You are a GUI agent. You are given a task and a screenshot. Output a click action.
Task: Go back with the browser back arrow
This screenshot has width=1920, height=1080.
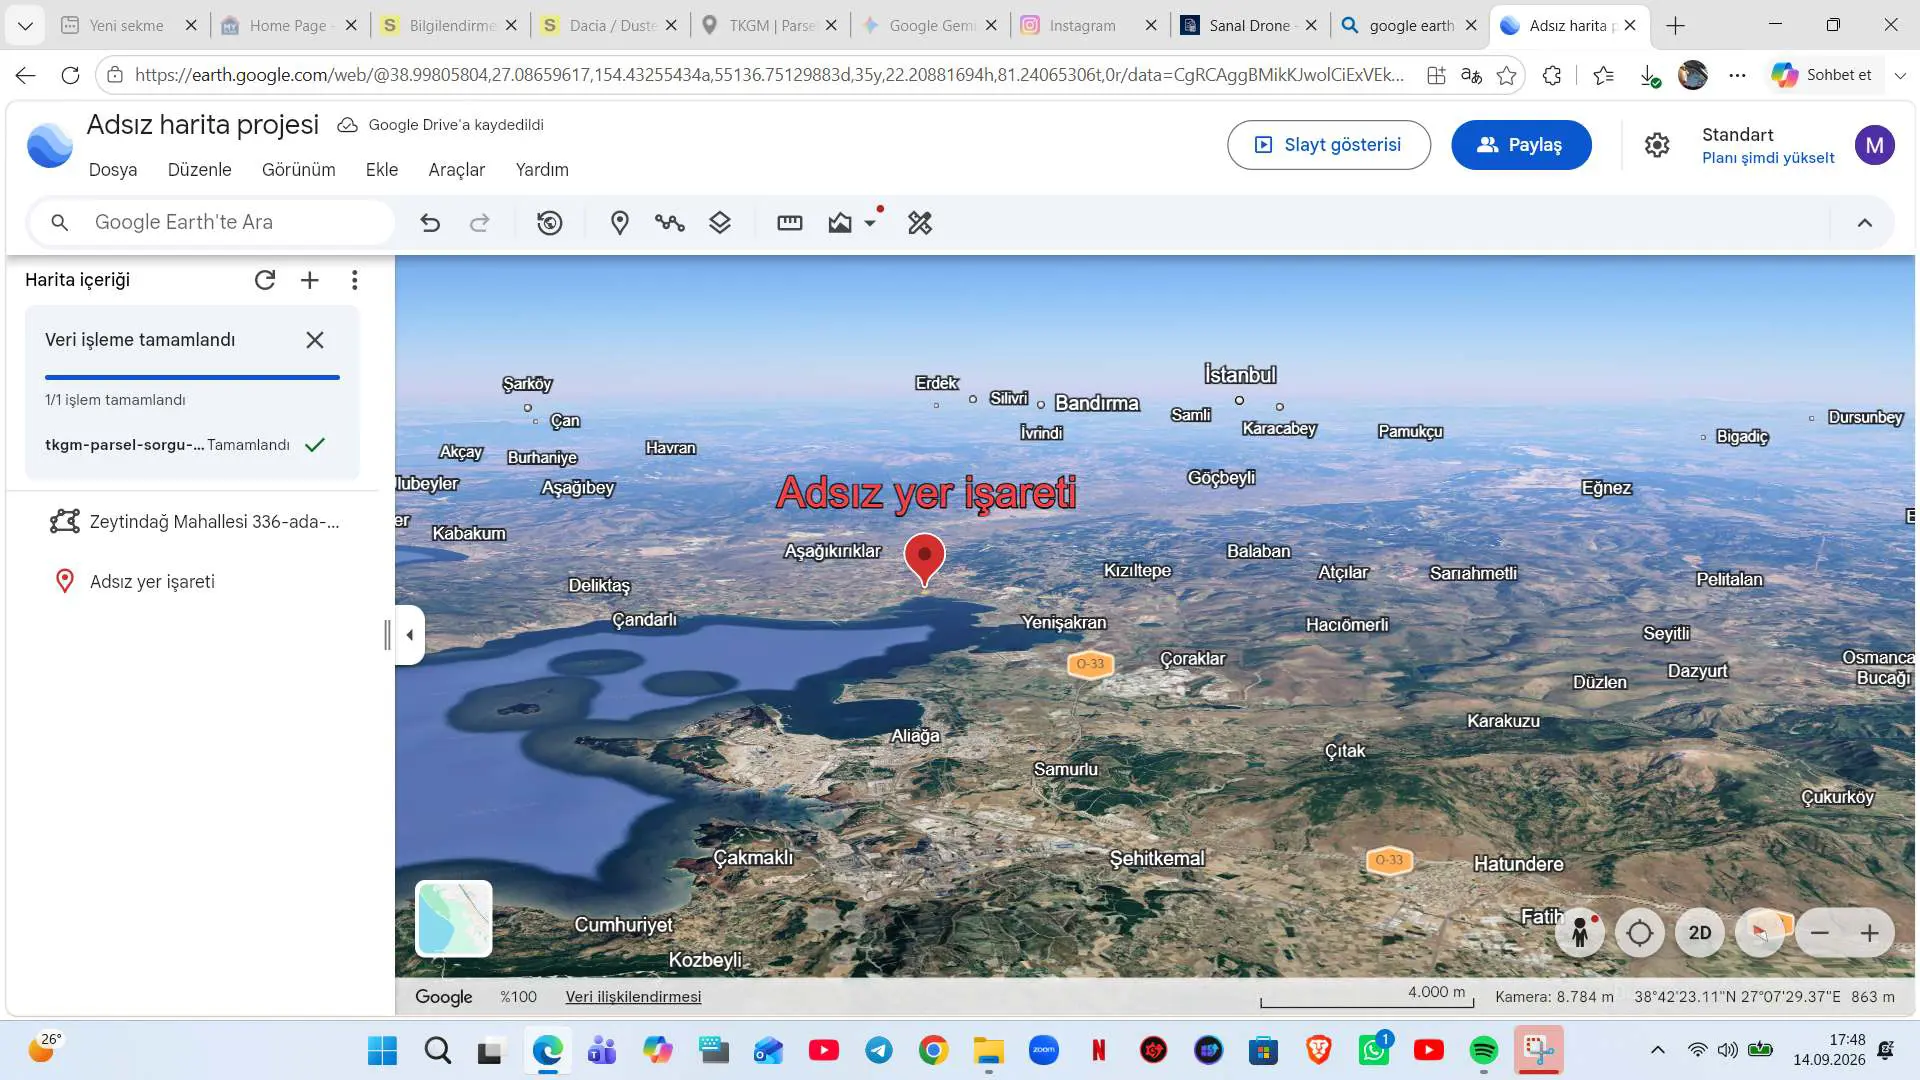click(26, 75)
